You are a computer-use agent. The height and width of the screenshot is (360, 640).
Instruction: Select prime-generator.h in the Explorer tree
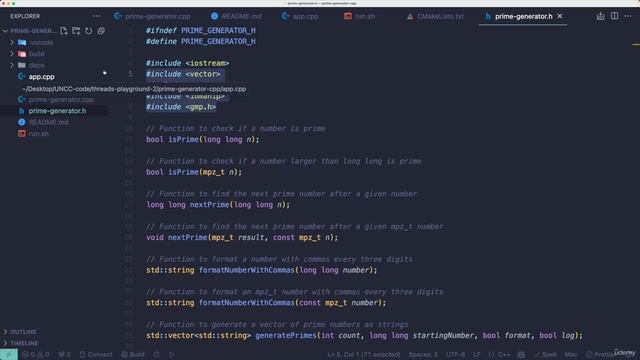[x=57, y=111]
